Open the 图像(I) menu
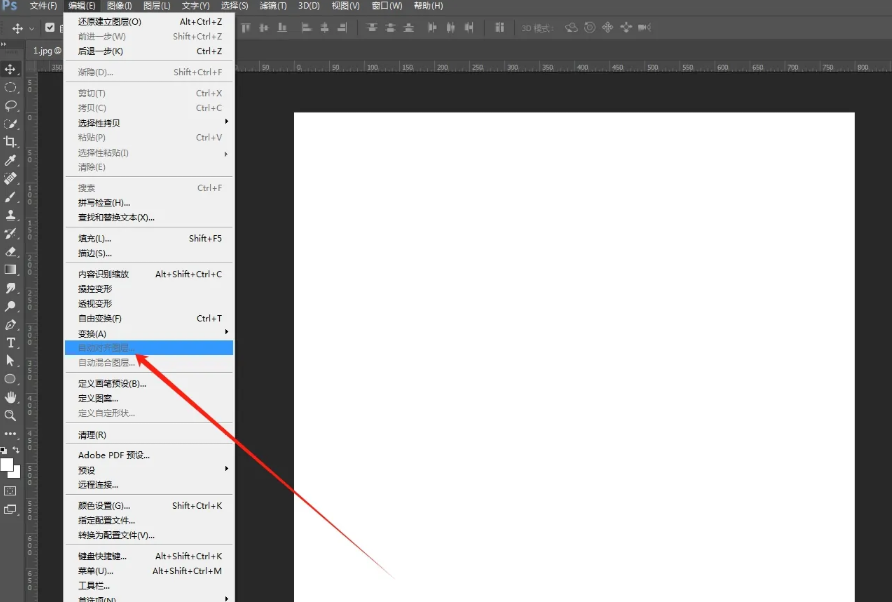This screenshot has height=602, width=892. 120,6
